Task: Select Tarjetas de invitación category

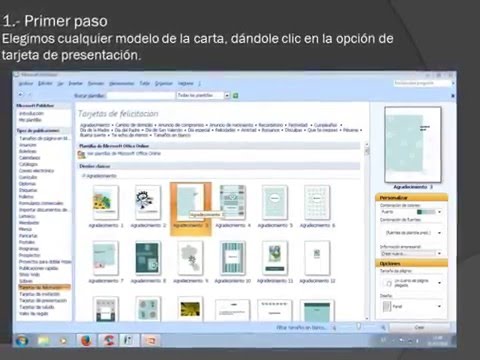Action: [40, 294]
